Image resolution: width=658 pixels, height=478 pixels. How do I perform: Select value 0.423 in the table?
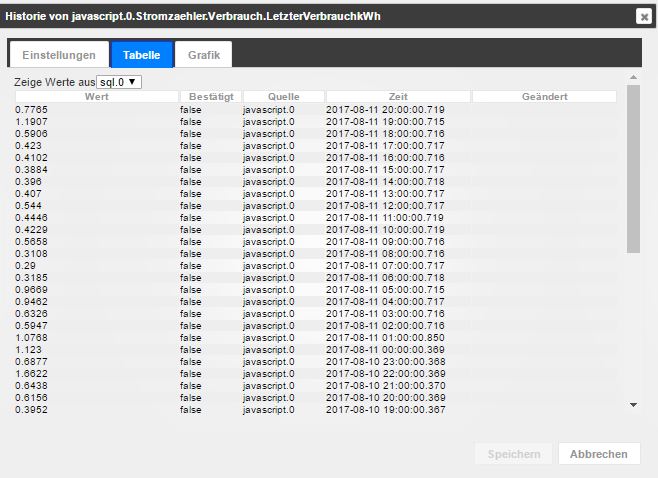pos(29,146)
